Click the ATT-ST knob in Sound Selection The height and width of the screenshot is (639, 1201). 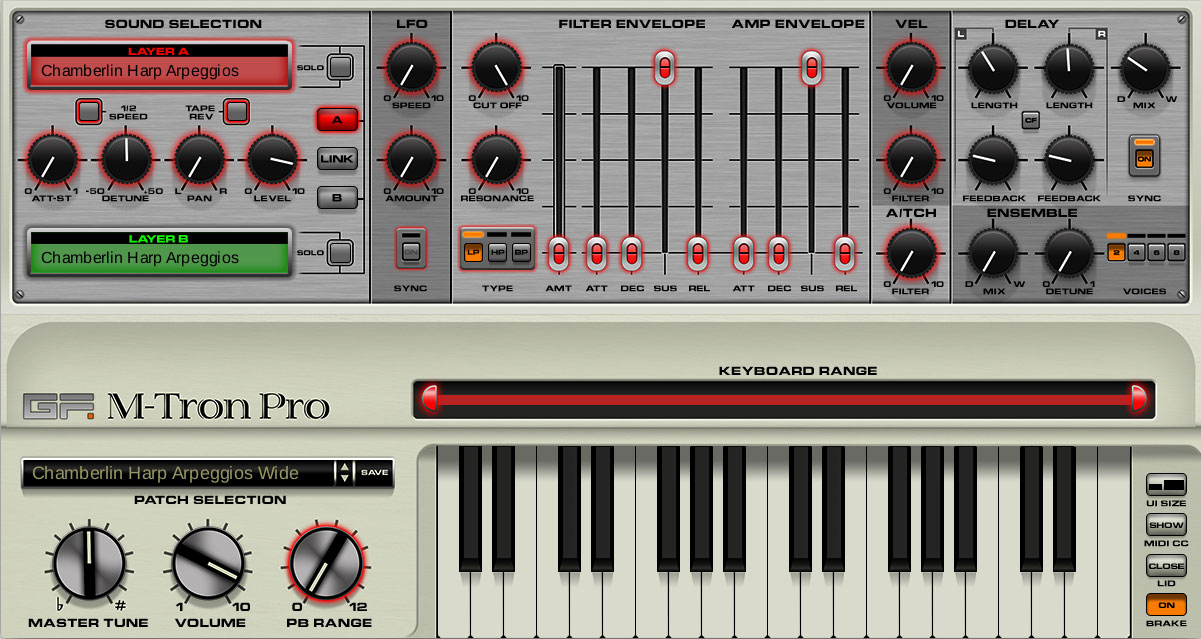[x=52, y=160]
